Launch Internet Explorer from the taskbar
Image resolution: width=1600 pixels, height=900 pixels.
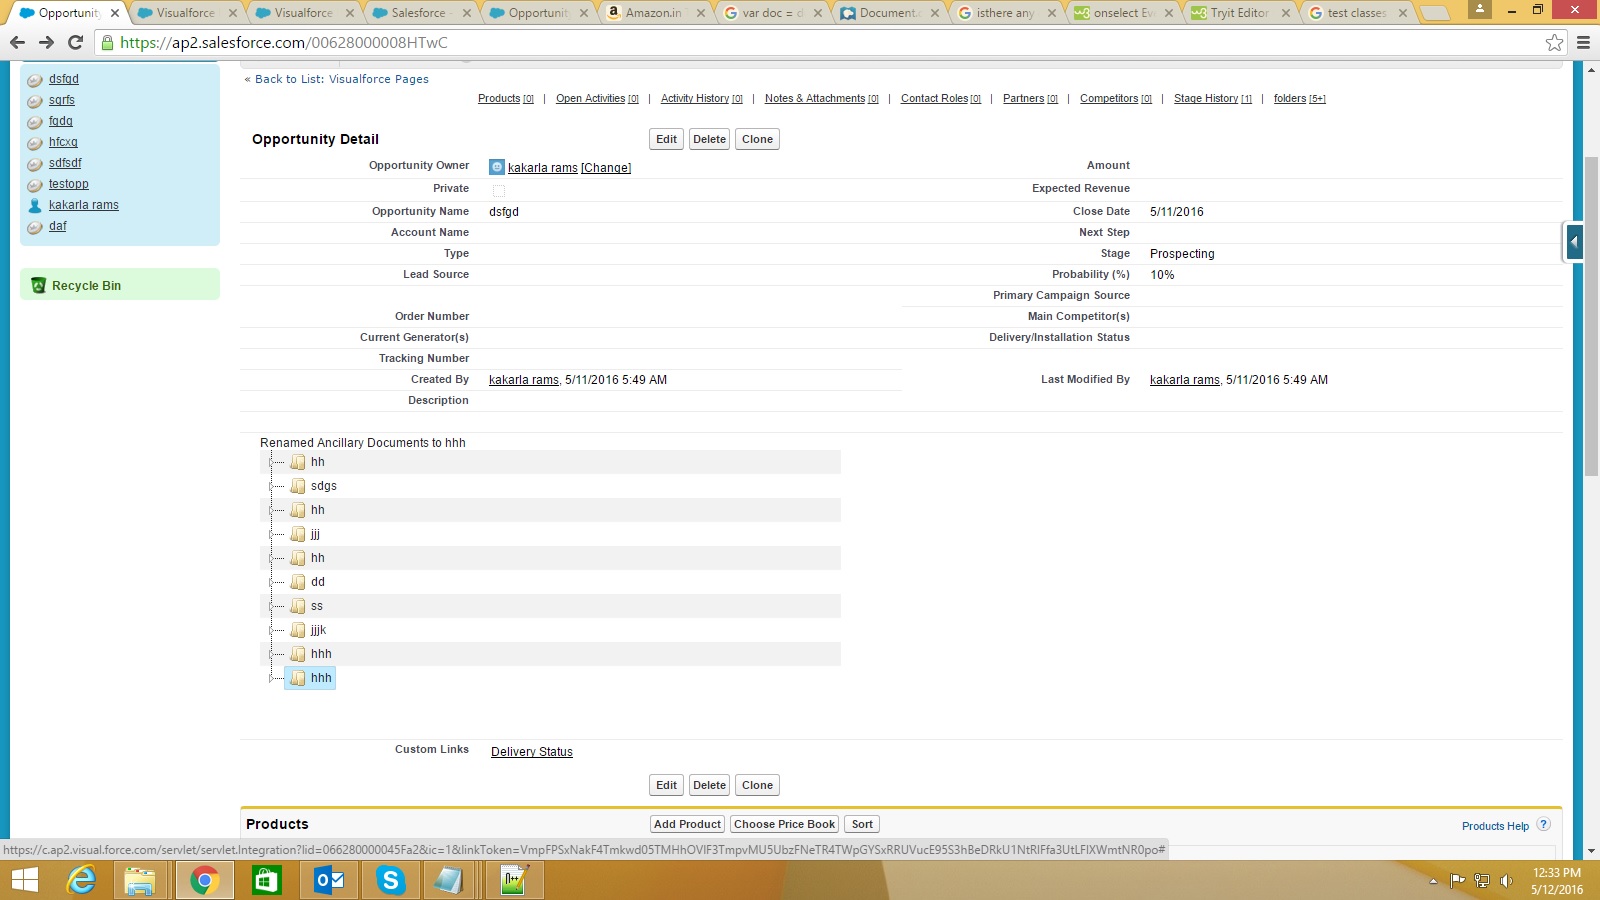[x=82, y=880]
